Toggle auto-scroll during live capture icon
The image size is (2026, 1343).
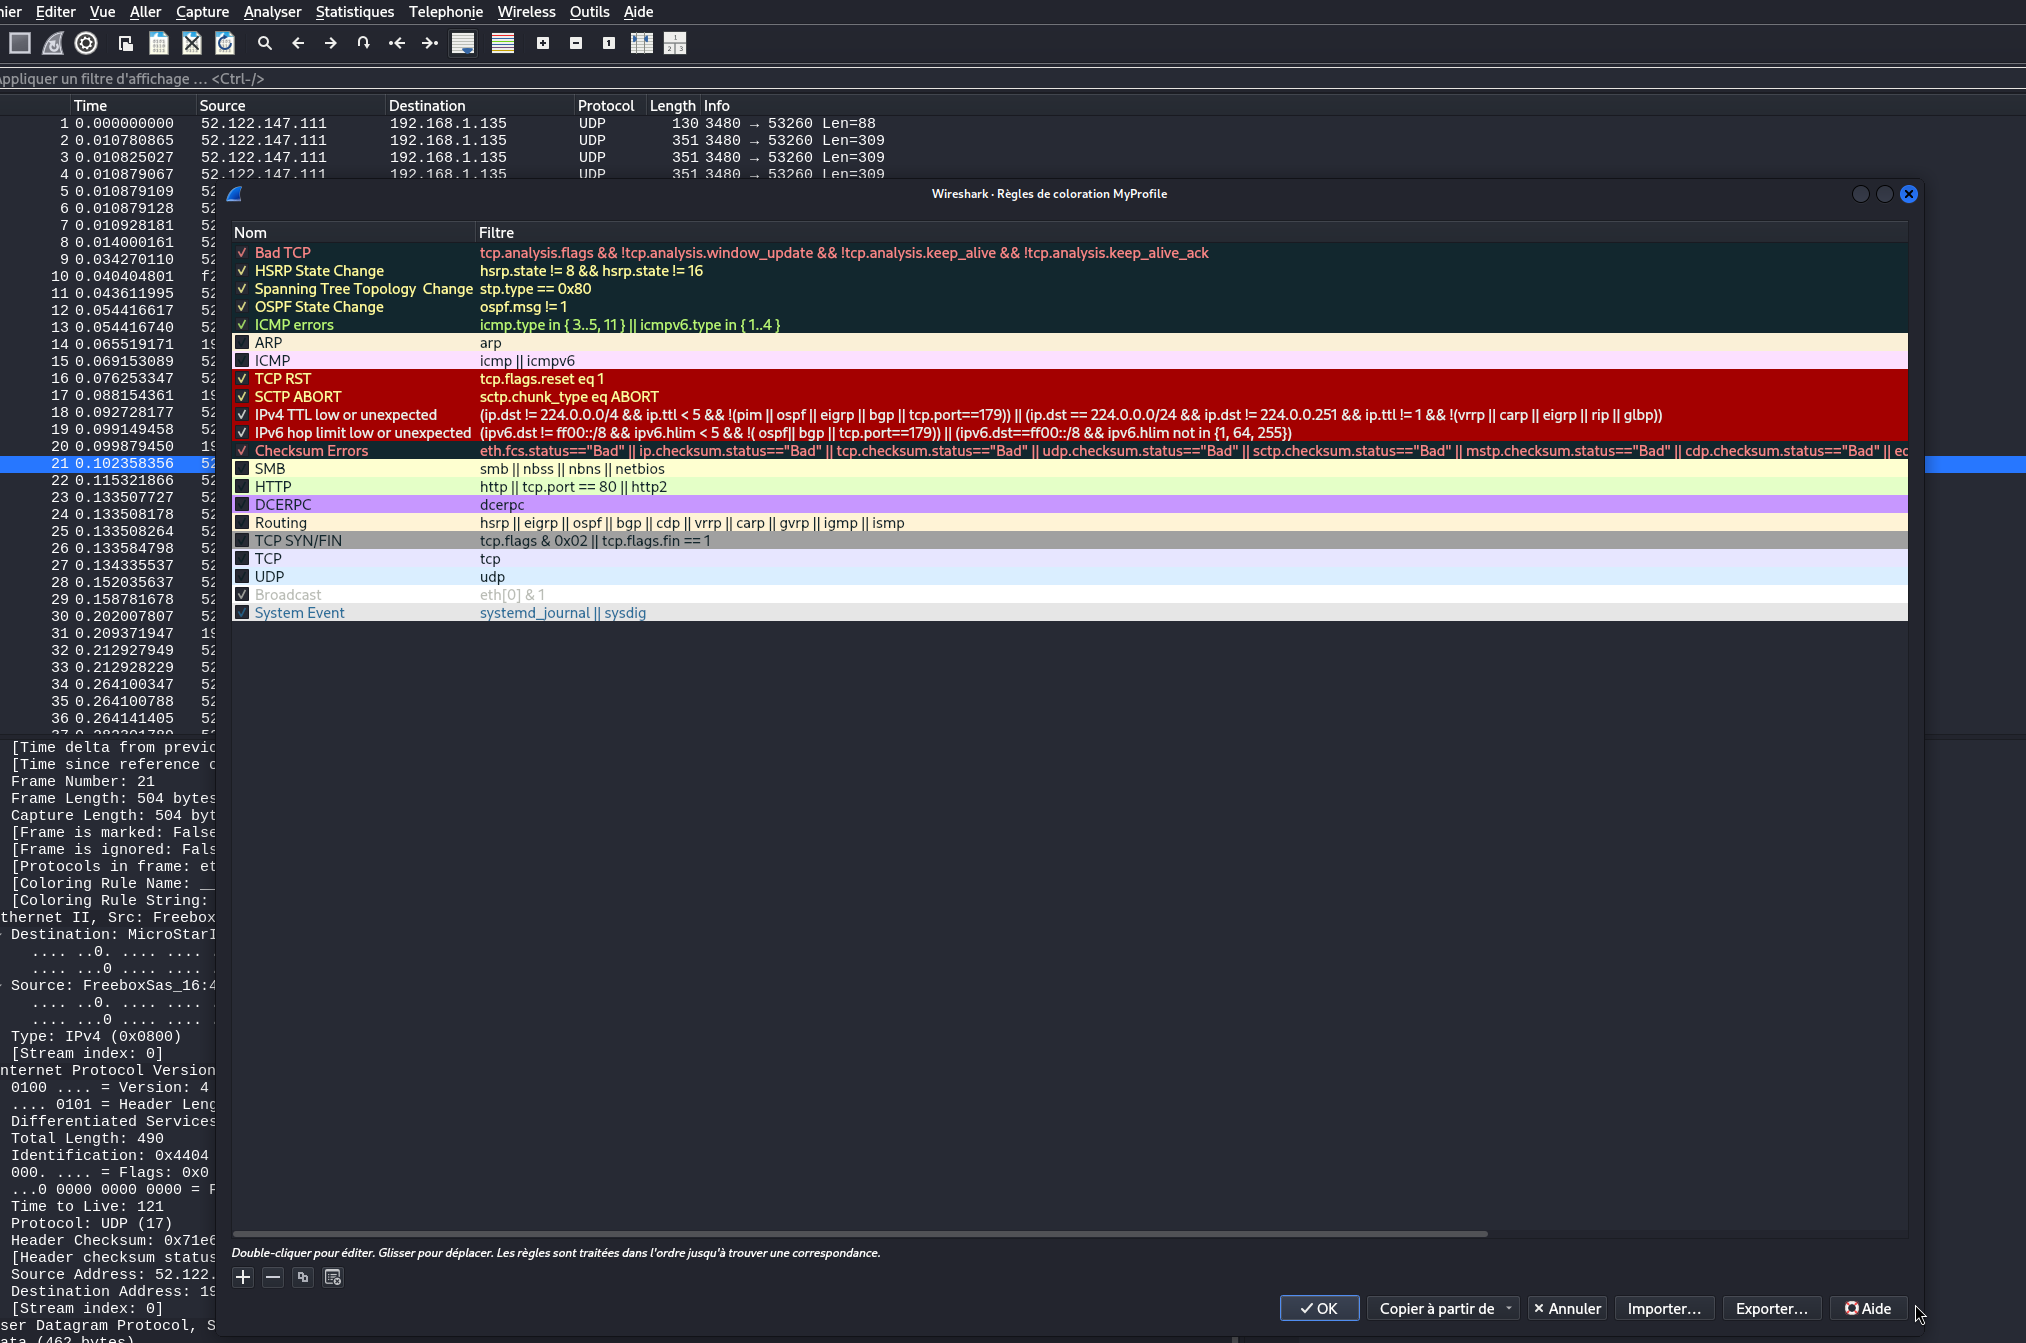pos(463,43)
